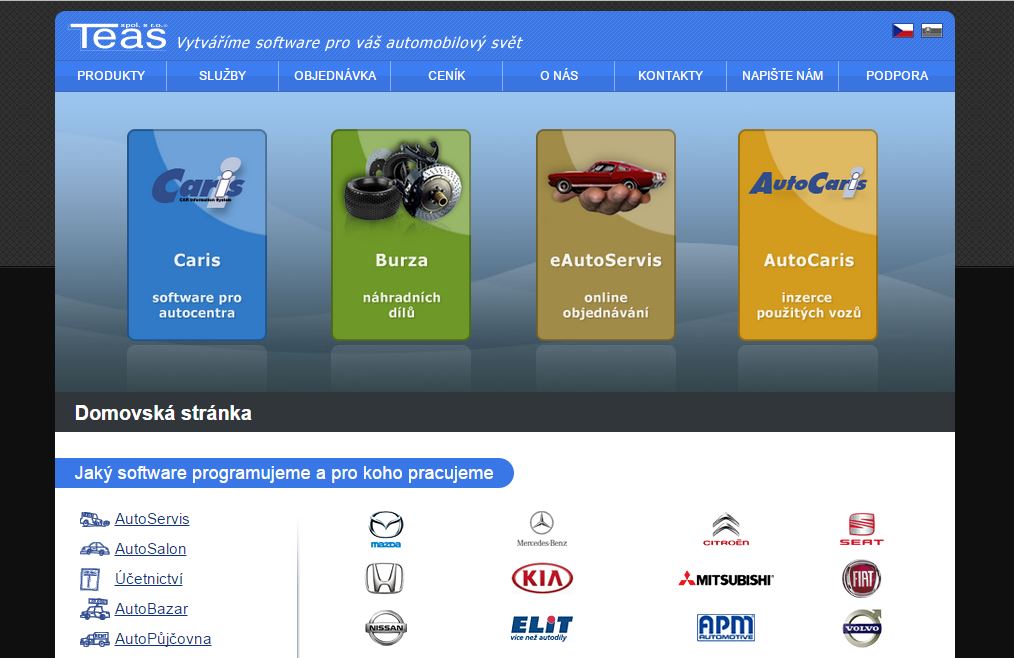Select the eAutoServis online ordering tile

tap(605, 235)
